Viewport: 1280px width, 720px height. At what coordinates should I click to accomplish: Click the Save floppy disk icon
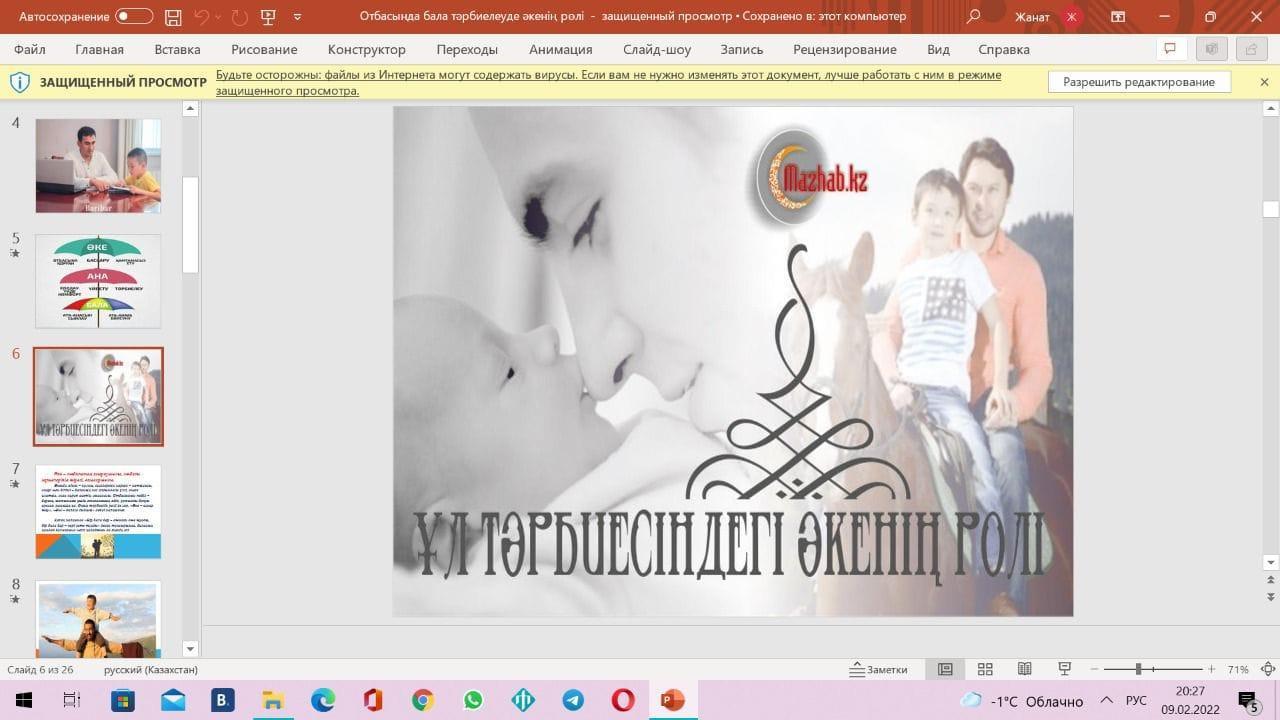pos(173,17)
